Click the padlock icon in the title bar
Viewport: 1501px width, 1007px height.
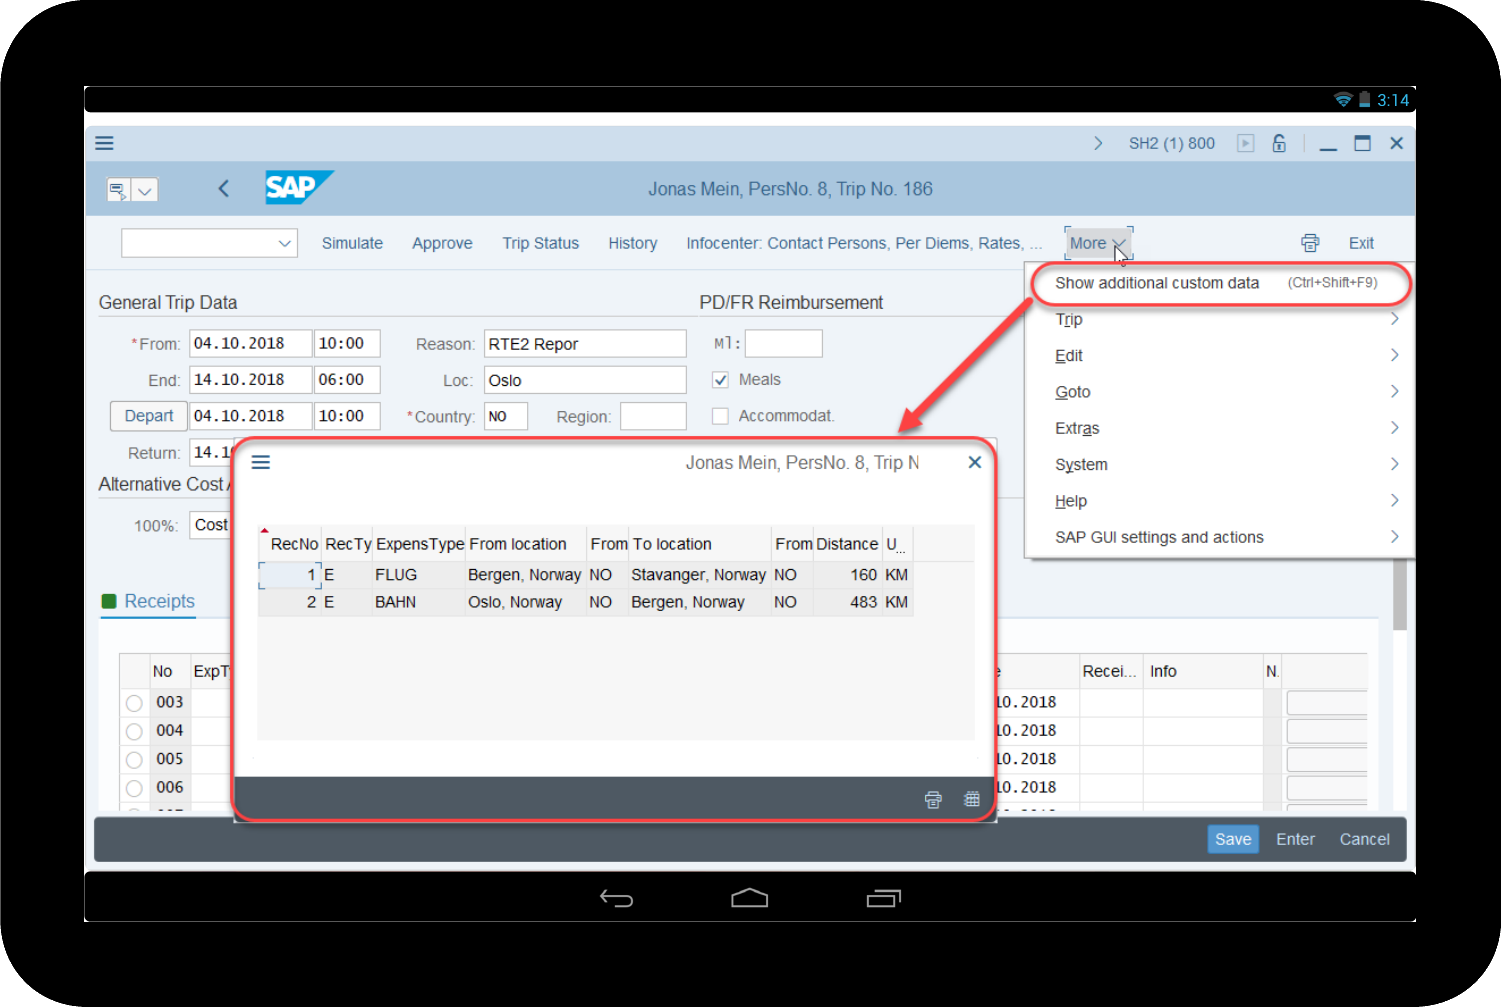point(1279,143)
